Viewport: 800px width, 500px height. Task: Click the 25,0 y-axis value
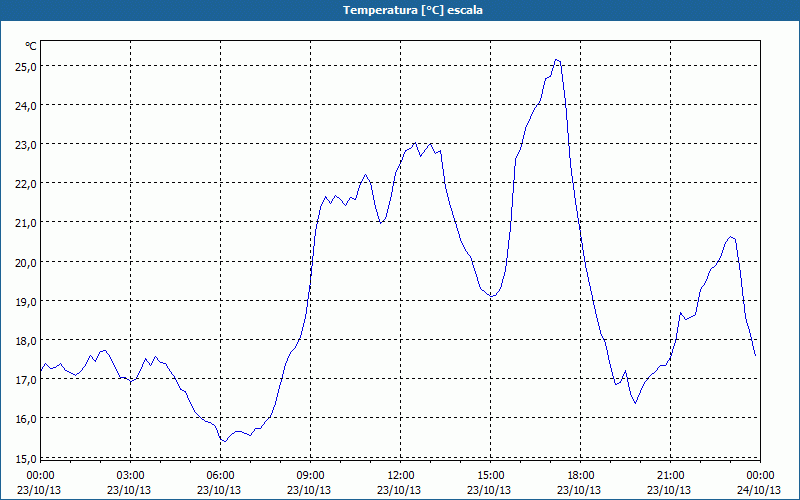[x=27, y=66]
